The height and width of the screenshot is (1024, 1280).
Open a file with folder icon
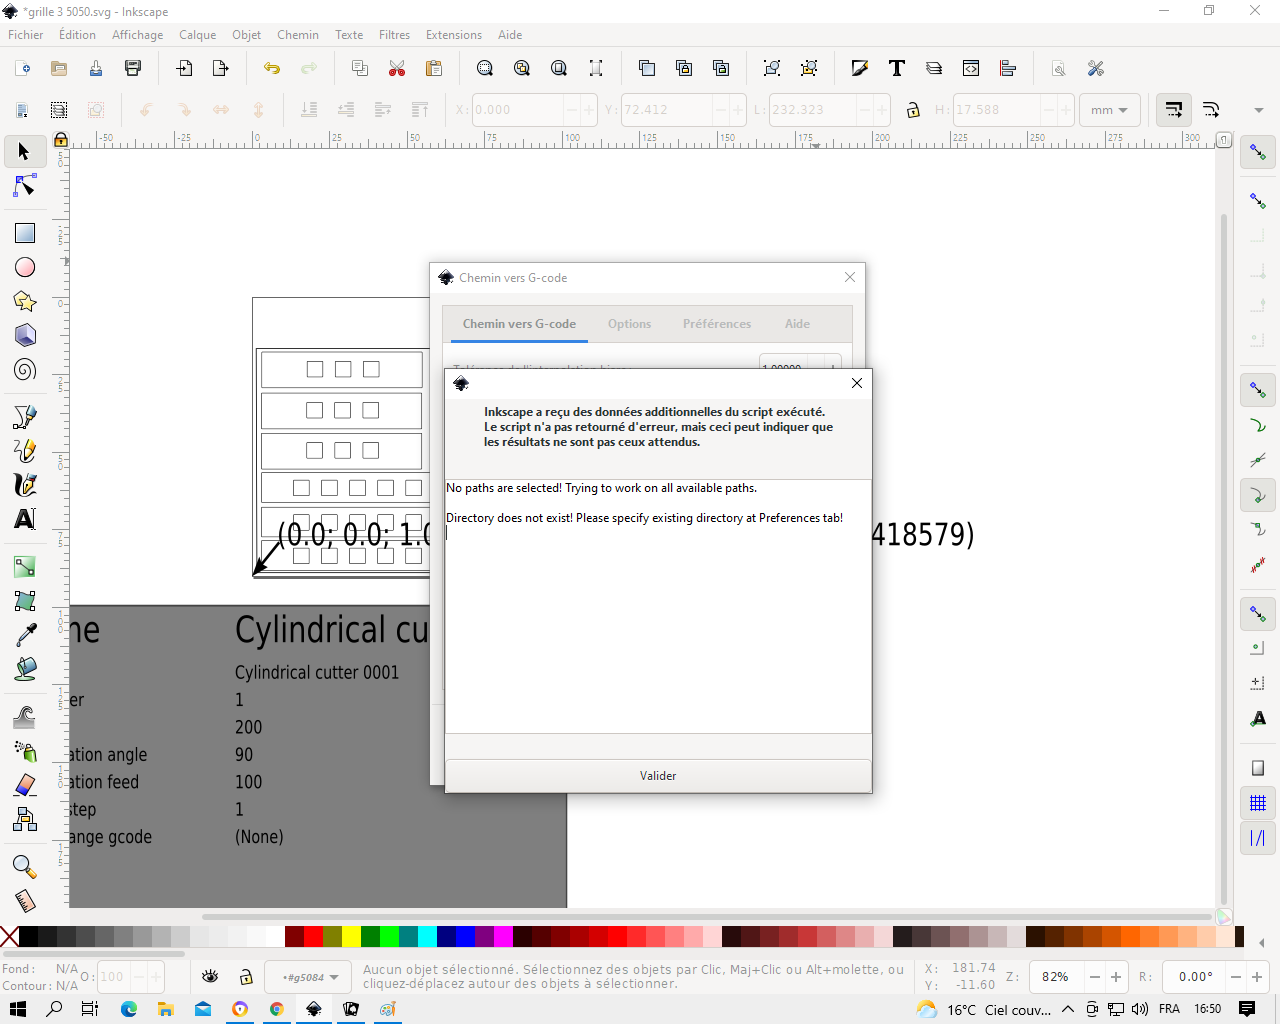(59, 68)
